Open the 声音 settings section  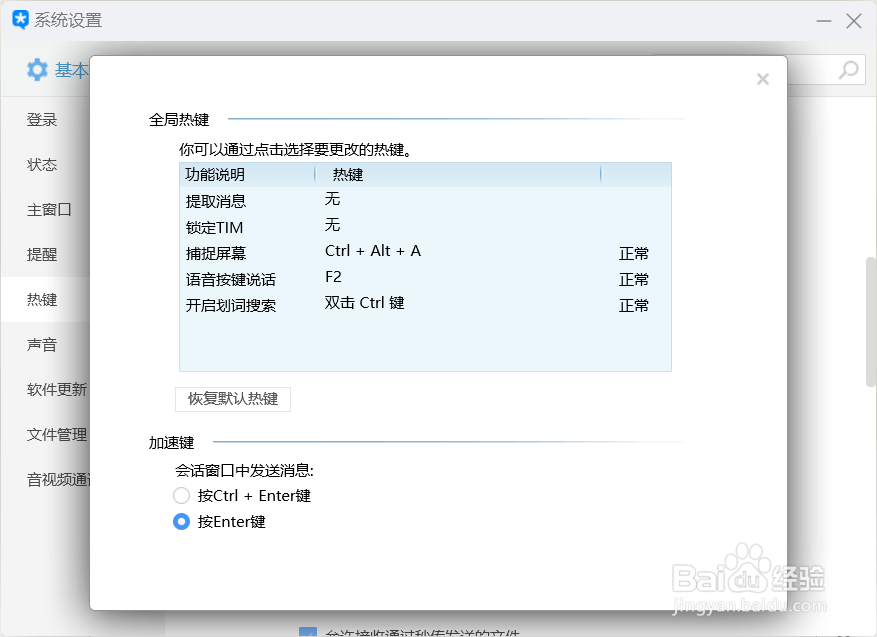click(x=42, y=344)
